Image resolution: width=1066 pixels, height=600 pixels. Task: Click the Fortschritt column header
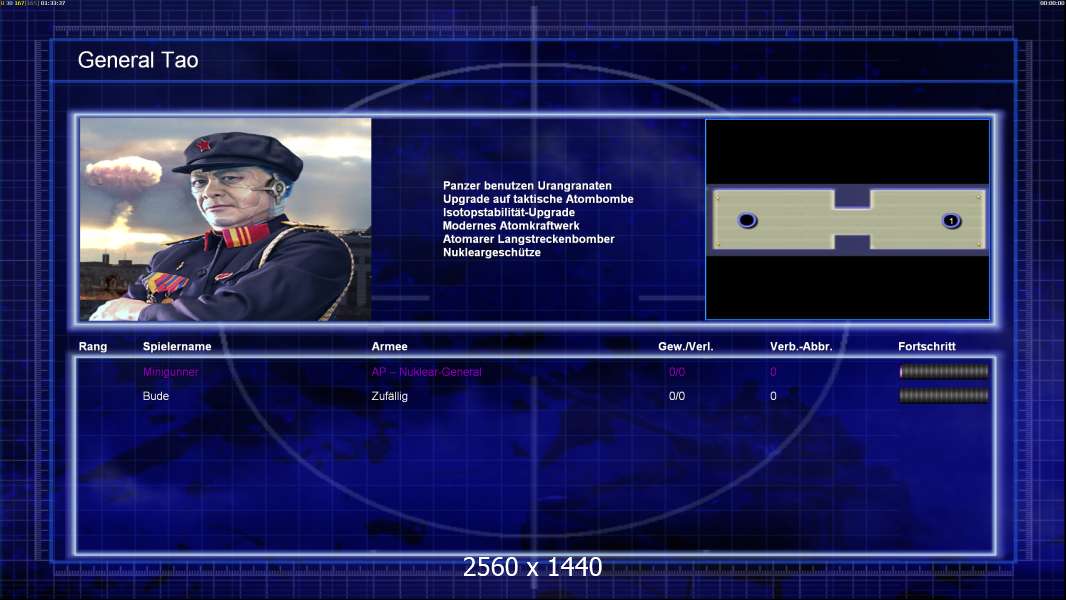927,347
